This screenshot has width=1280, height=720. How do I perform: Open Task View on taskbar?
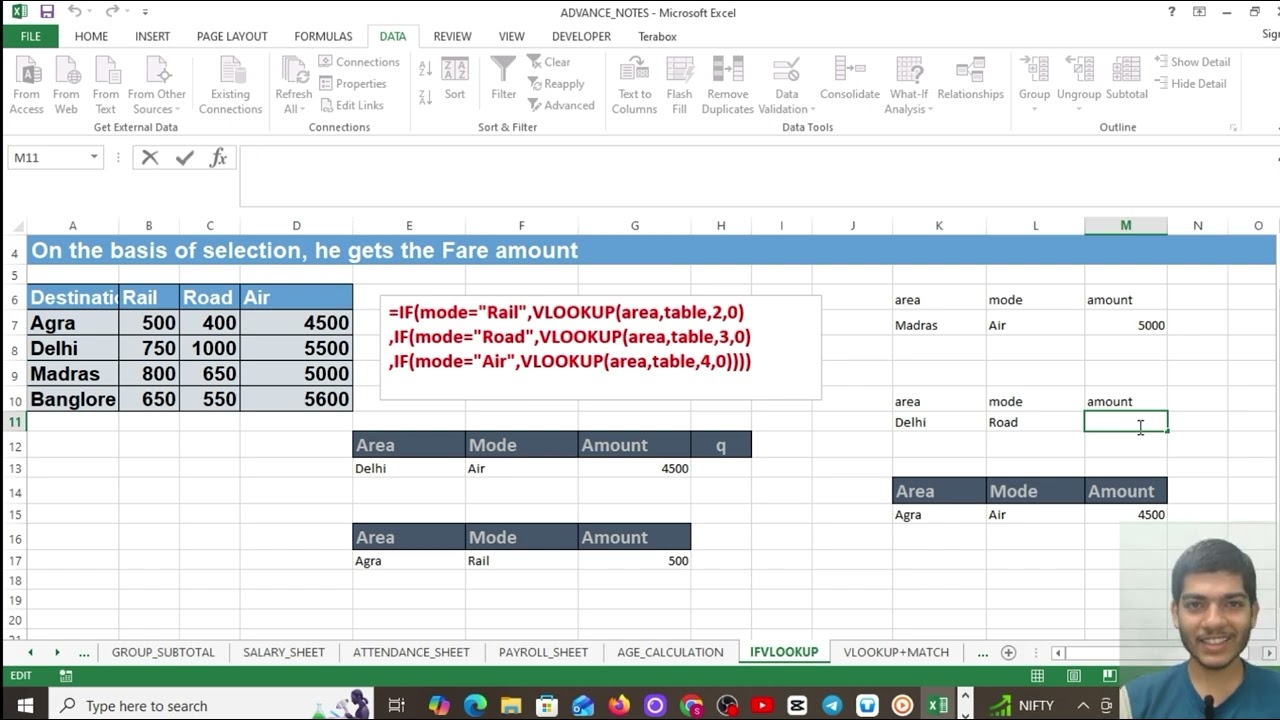pos(396,705)
